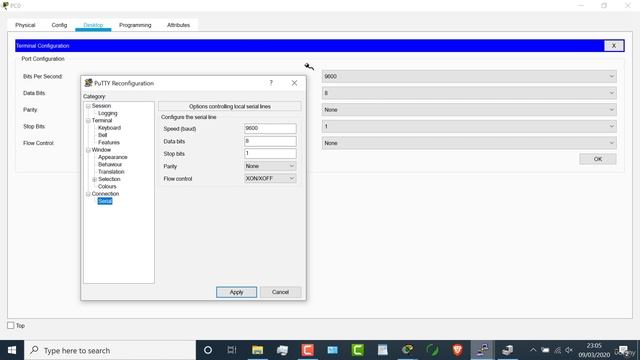Select Selection in the category tree
Screen dimensions: 640x360
click(109, 179)
